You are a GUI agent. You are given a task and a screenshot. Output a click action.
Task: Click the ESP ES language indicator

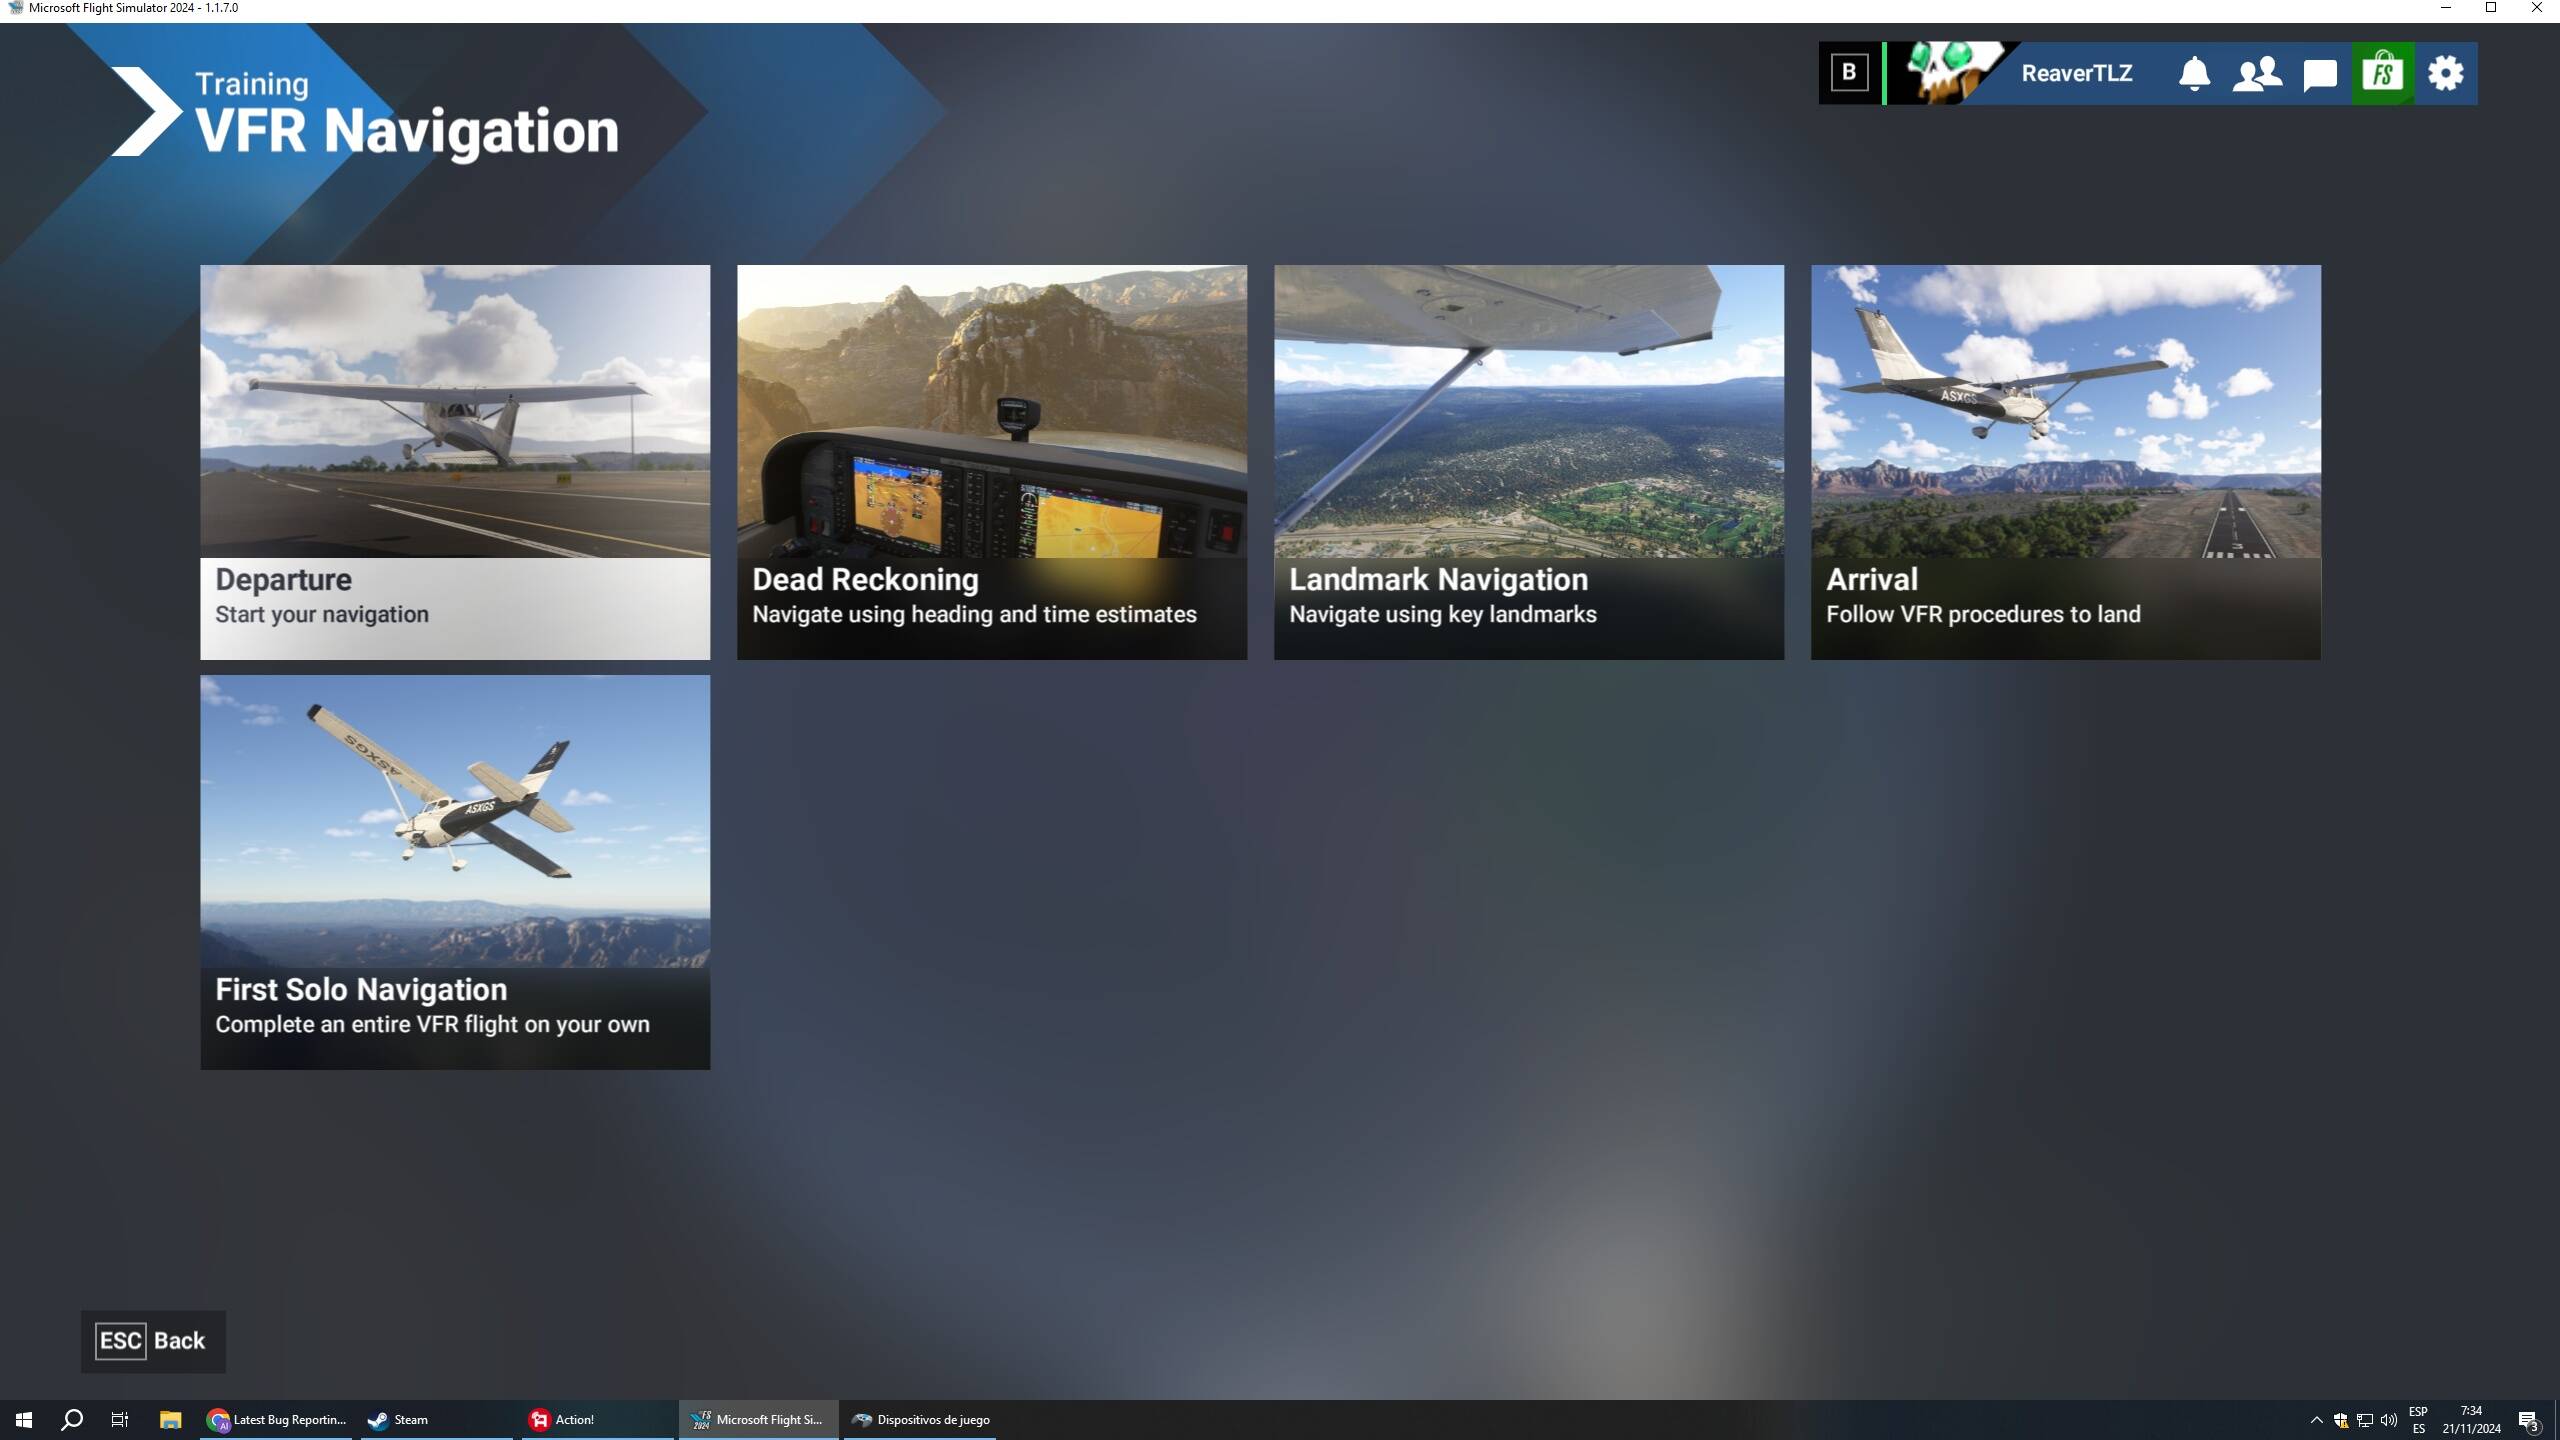pyautogui.click(x=2418, y=1420)
